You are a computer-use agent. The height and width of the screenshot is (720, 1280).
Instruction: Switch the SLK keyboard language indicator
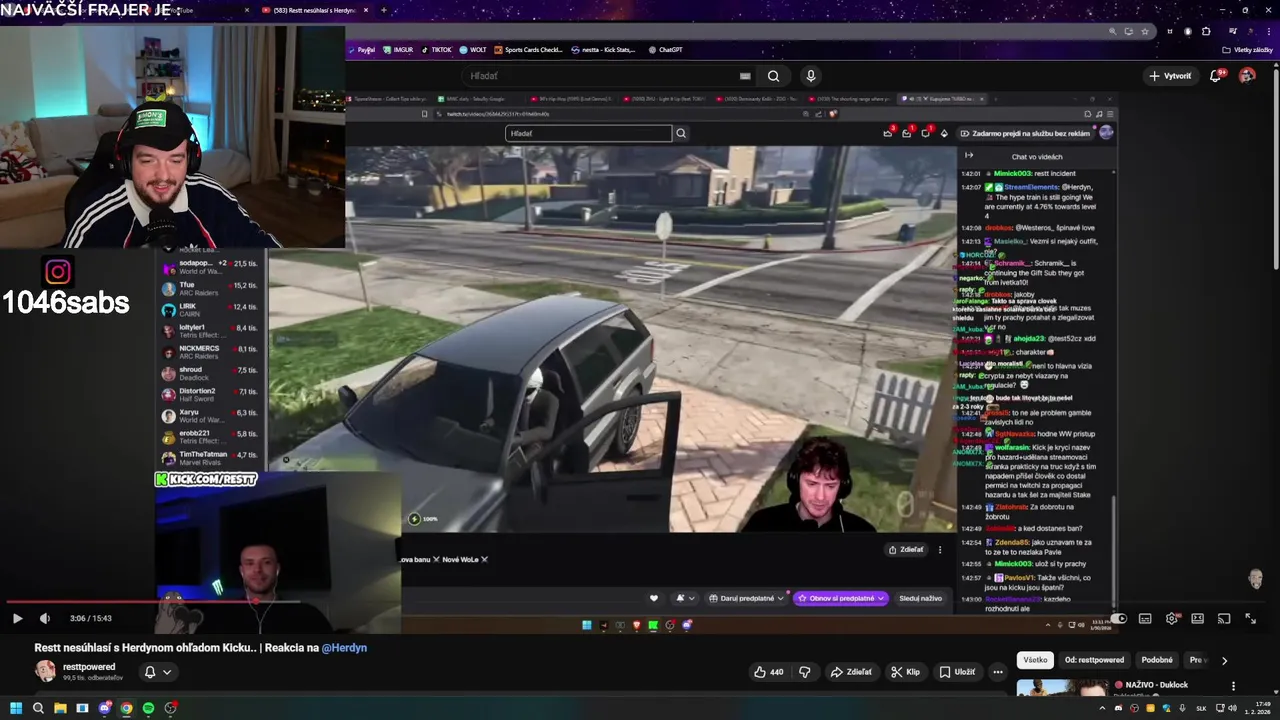(x=1201, y=708)
